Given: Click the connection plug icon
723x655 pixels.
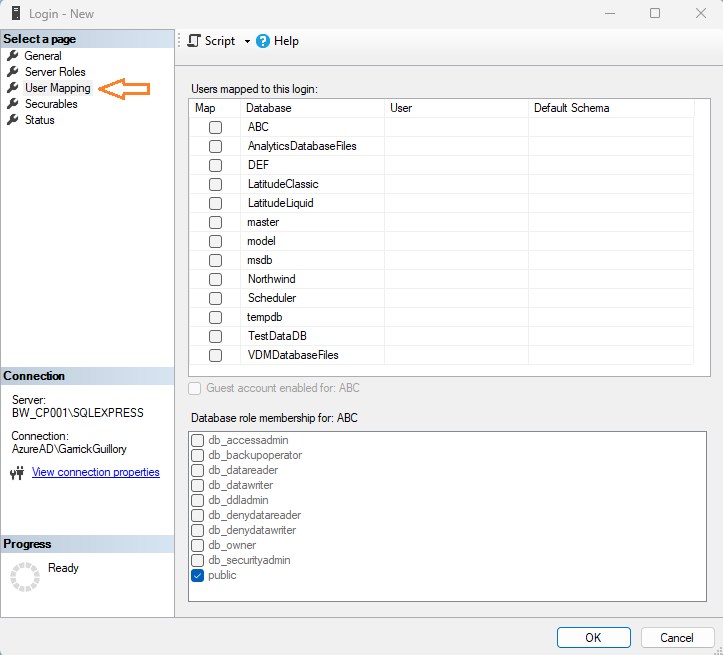Looking at the screenshot, I should click(x=17, y=472).
